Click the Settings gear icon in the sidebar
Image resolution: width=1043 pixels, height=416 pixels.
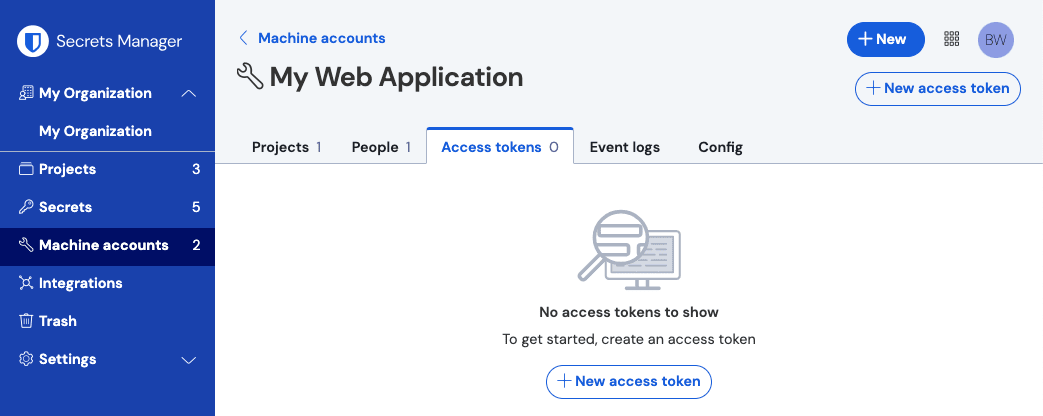coord(26,359)
